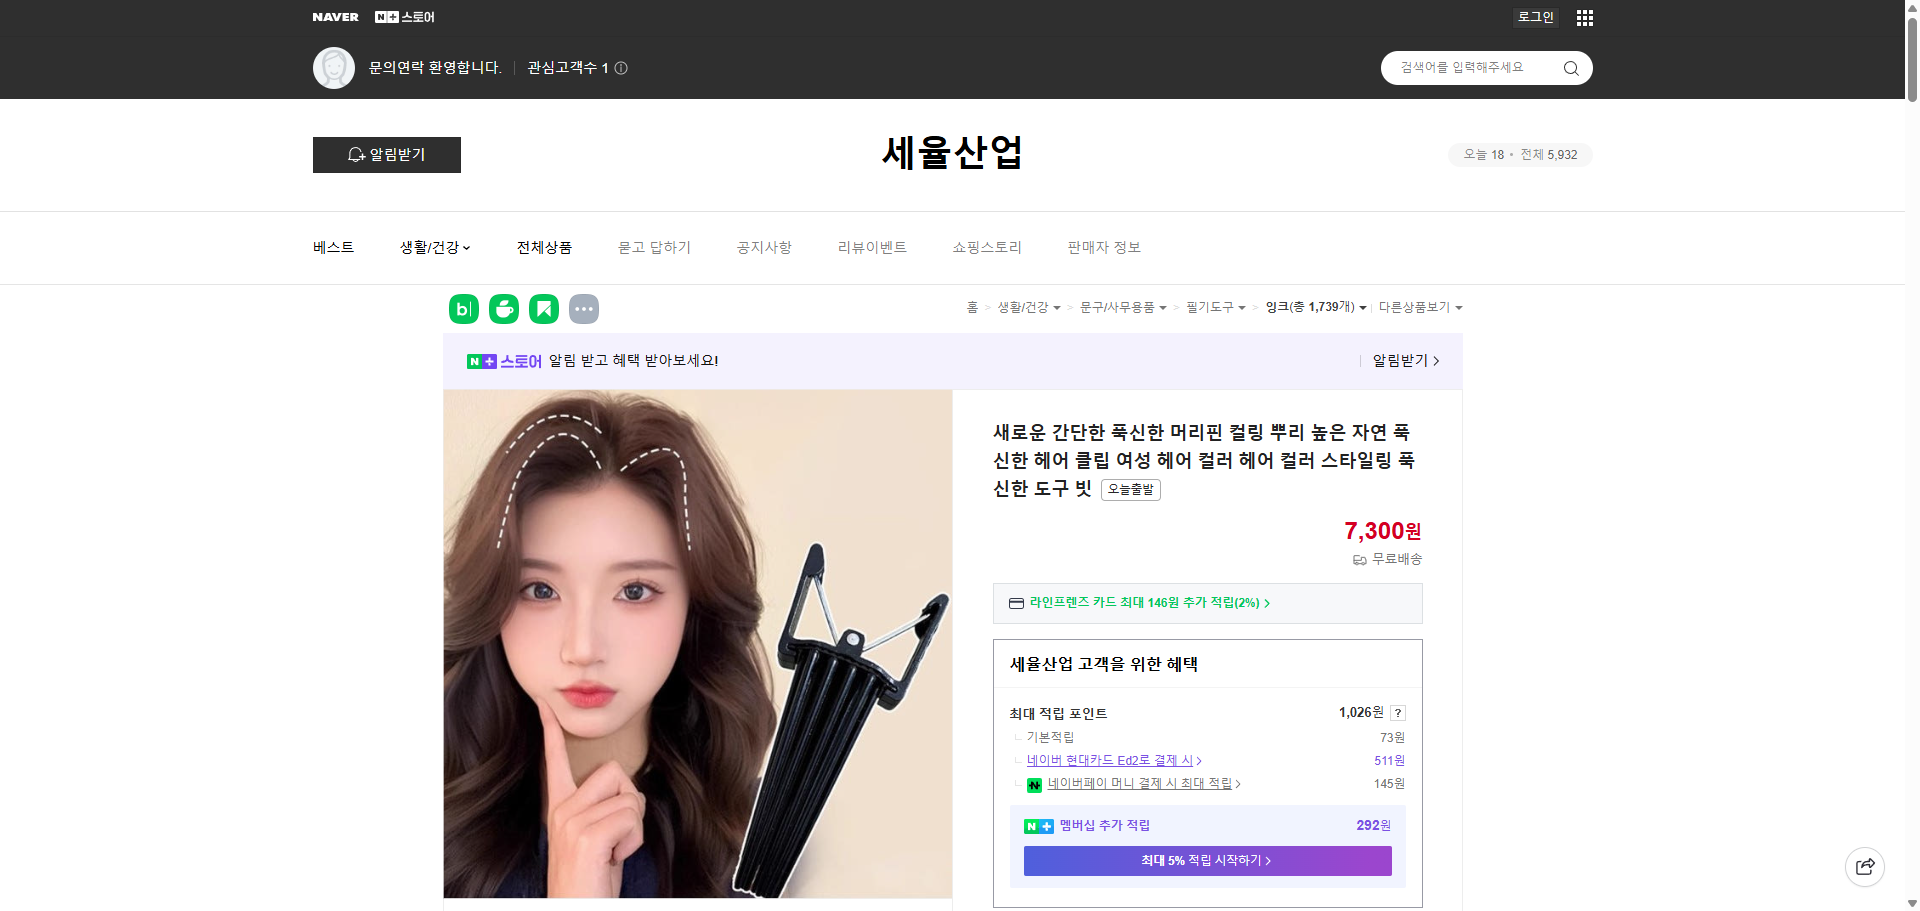Open the 리뷰이벤트 menu item

871,247
